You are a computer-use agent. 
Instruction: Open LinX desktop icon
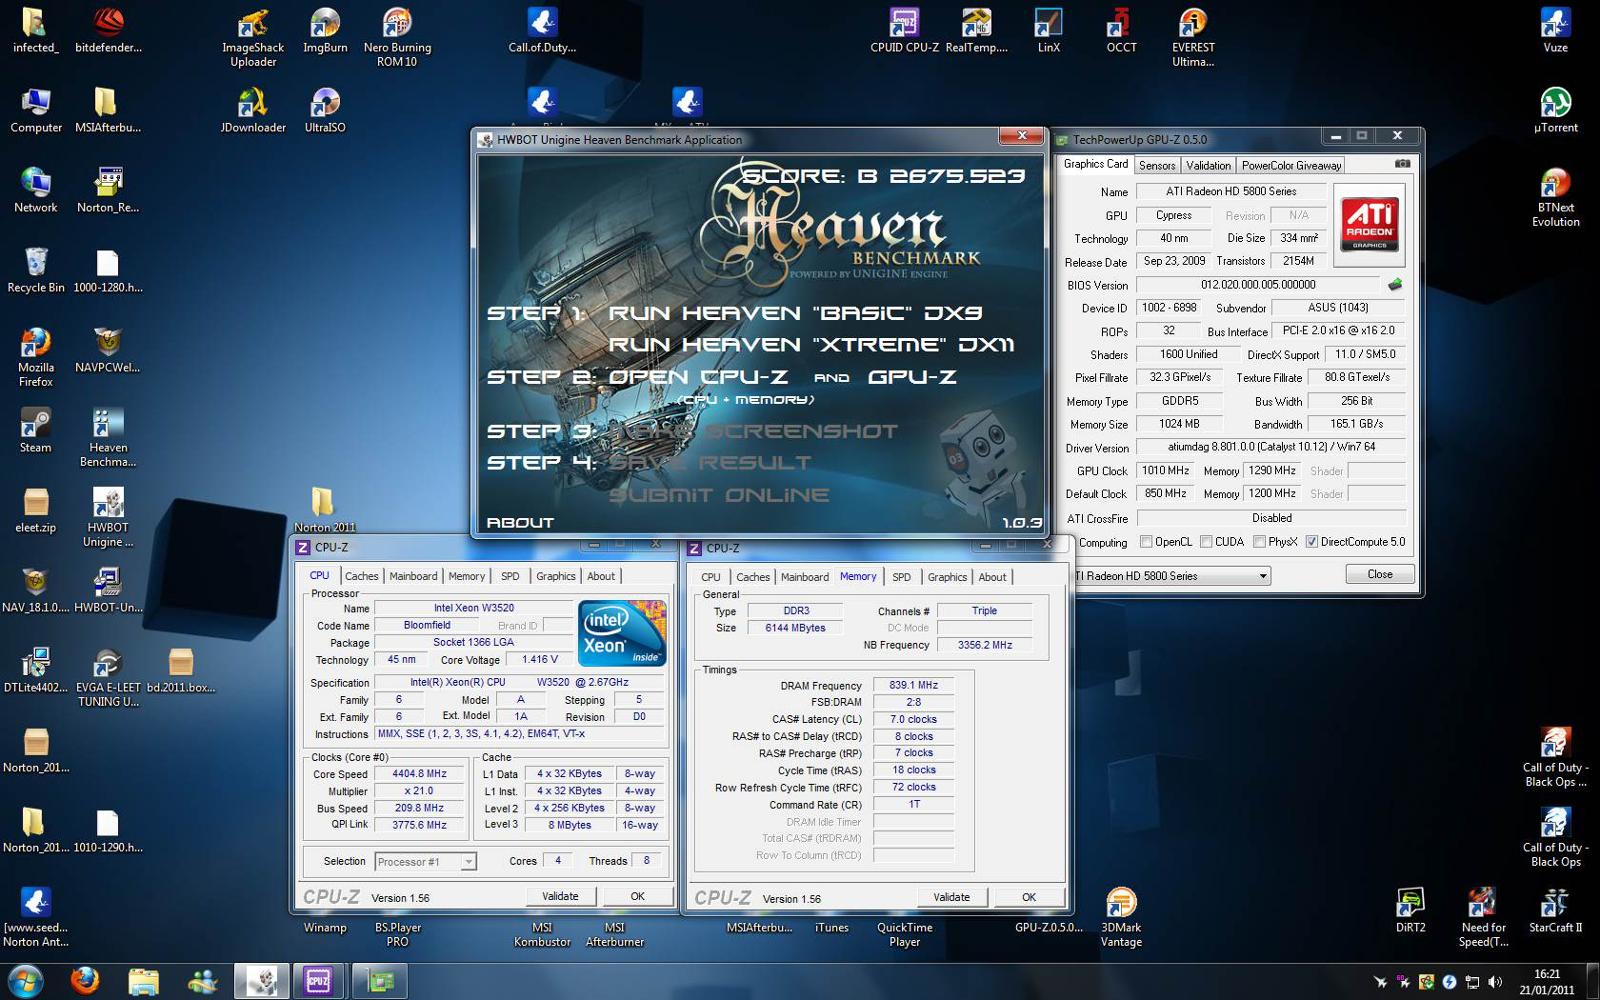coord(1048,32)
